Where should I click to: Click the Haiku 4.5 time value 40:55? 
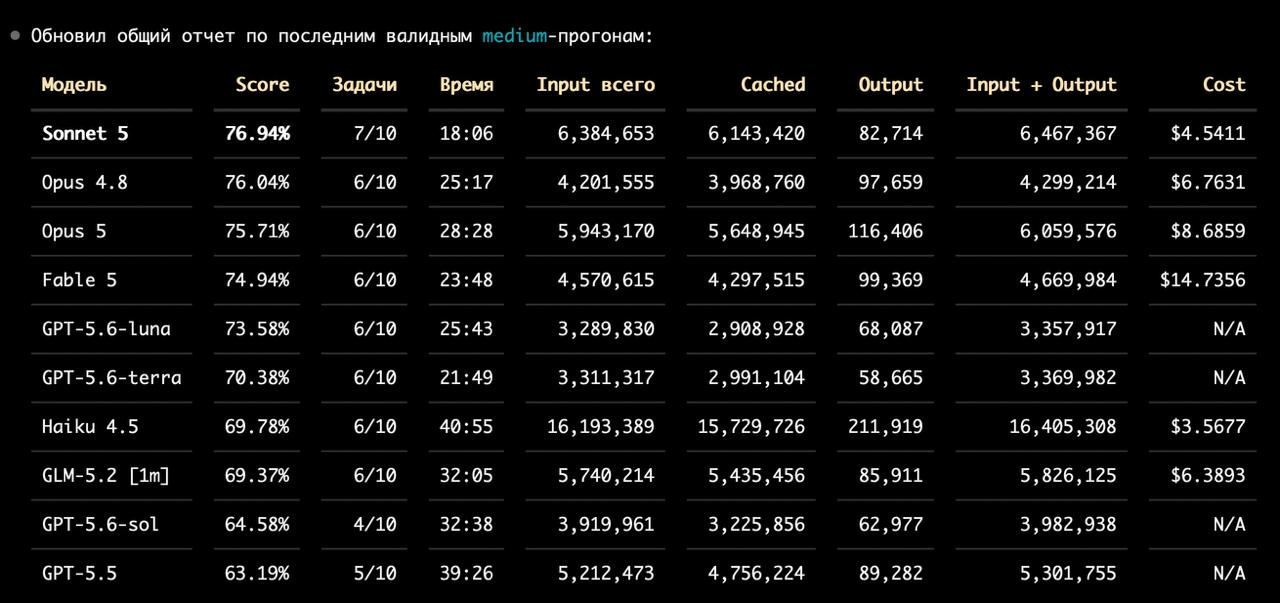pos(466,427)
